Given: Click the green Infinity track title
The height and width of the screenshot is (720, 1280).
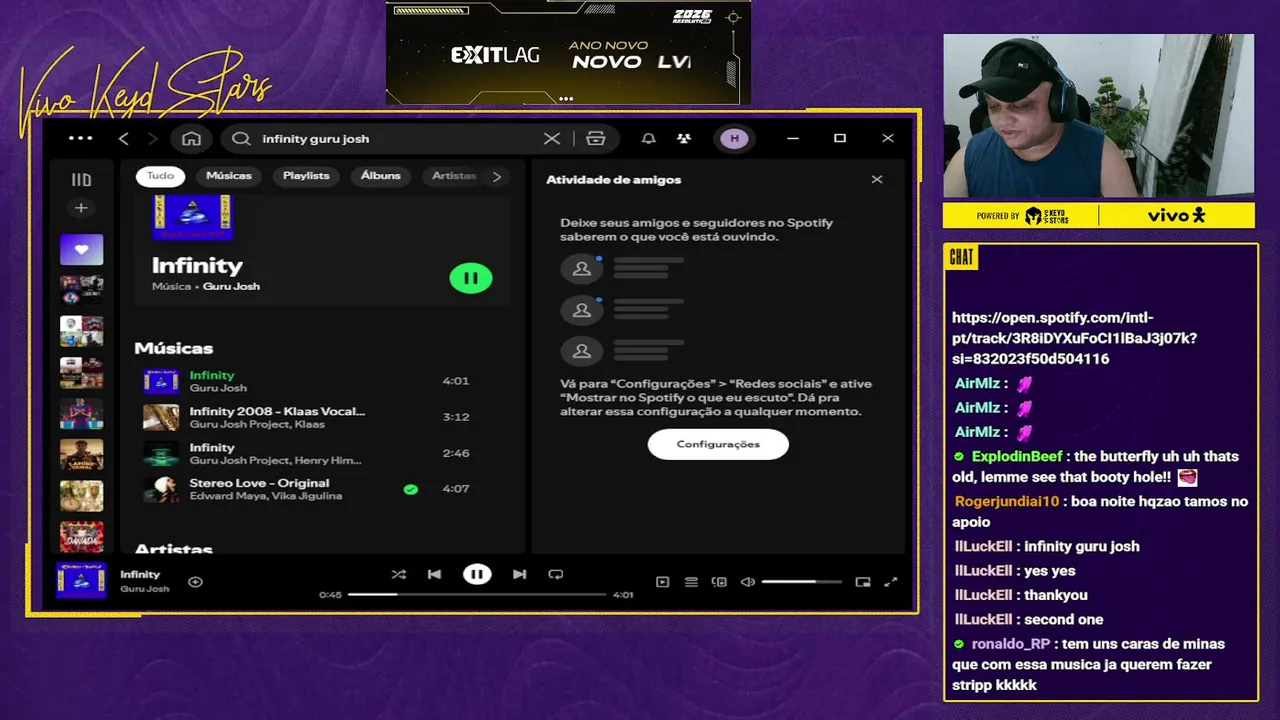Looking at the screenshot, I should pyautogui.click(x=212, y=375).
